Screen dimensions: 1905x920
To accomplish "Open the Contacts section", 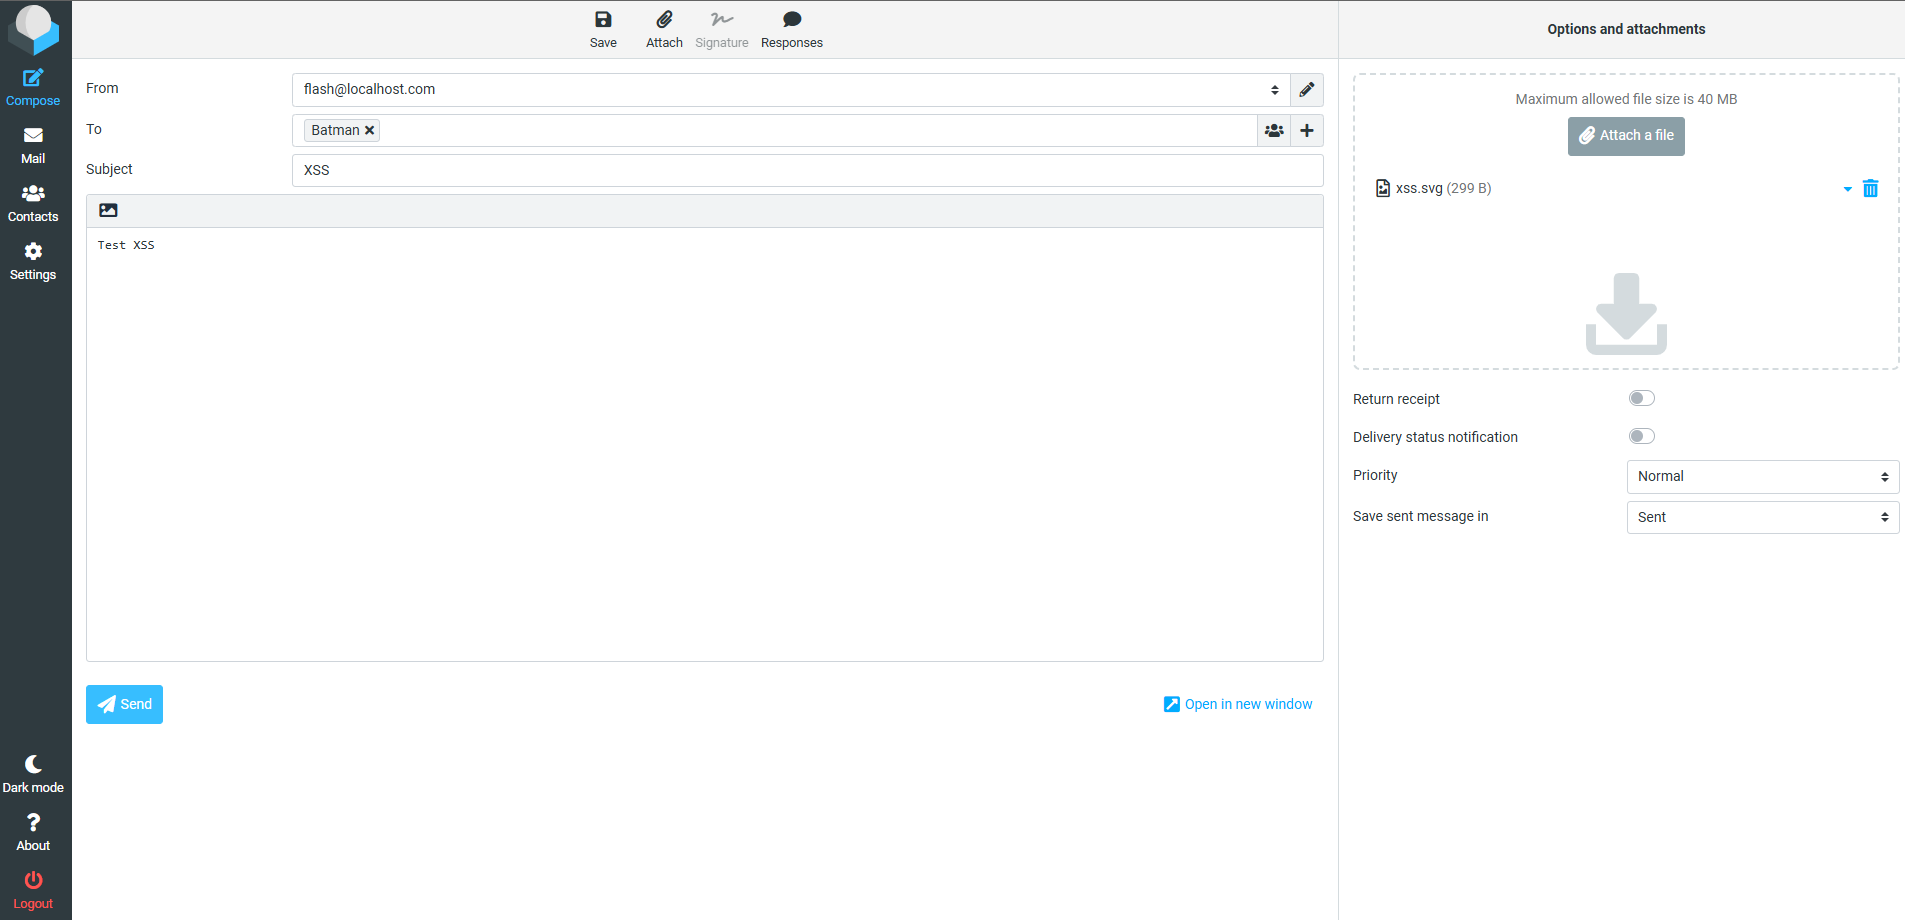I will coord(33,204).
